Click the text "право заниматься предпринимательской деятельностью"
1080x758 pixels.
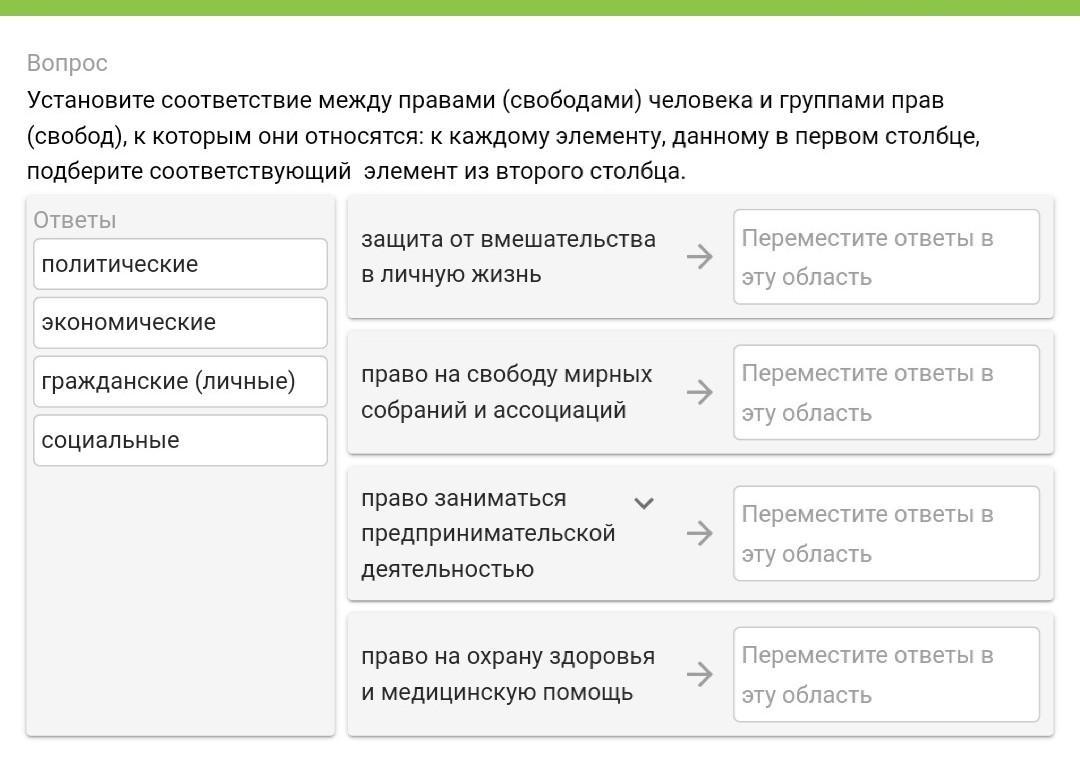(x=488, y=533)
